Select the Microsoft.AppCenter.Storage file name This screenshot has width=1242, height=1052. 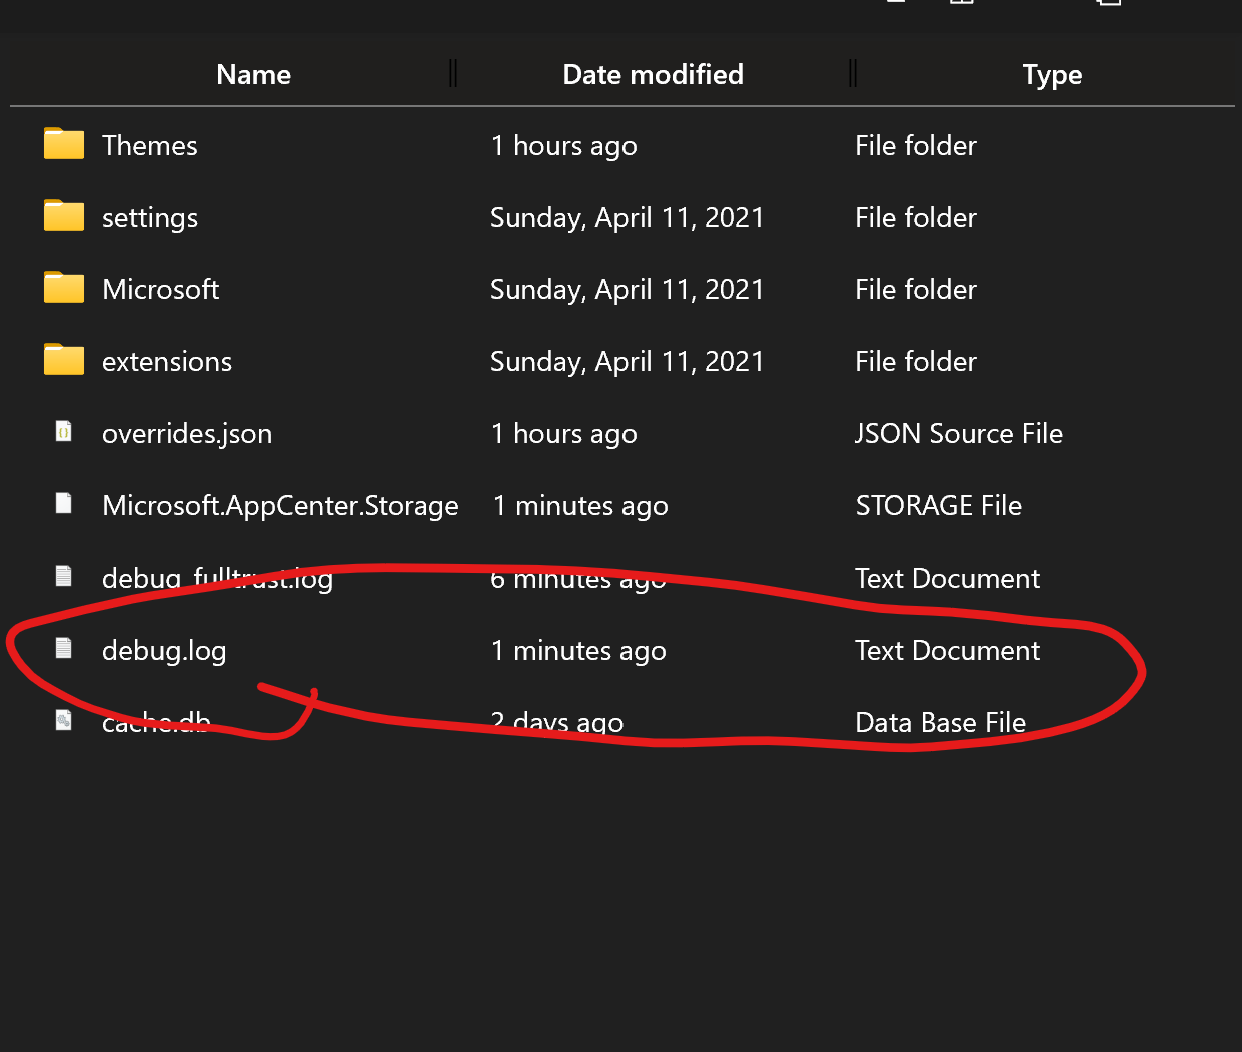[280, 506]
